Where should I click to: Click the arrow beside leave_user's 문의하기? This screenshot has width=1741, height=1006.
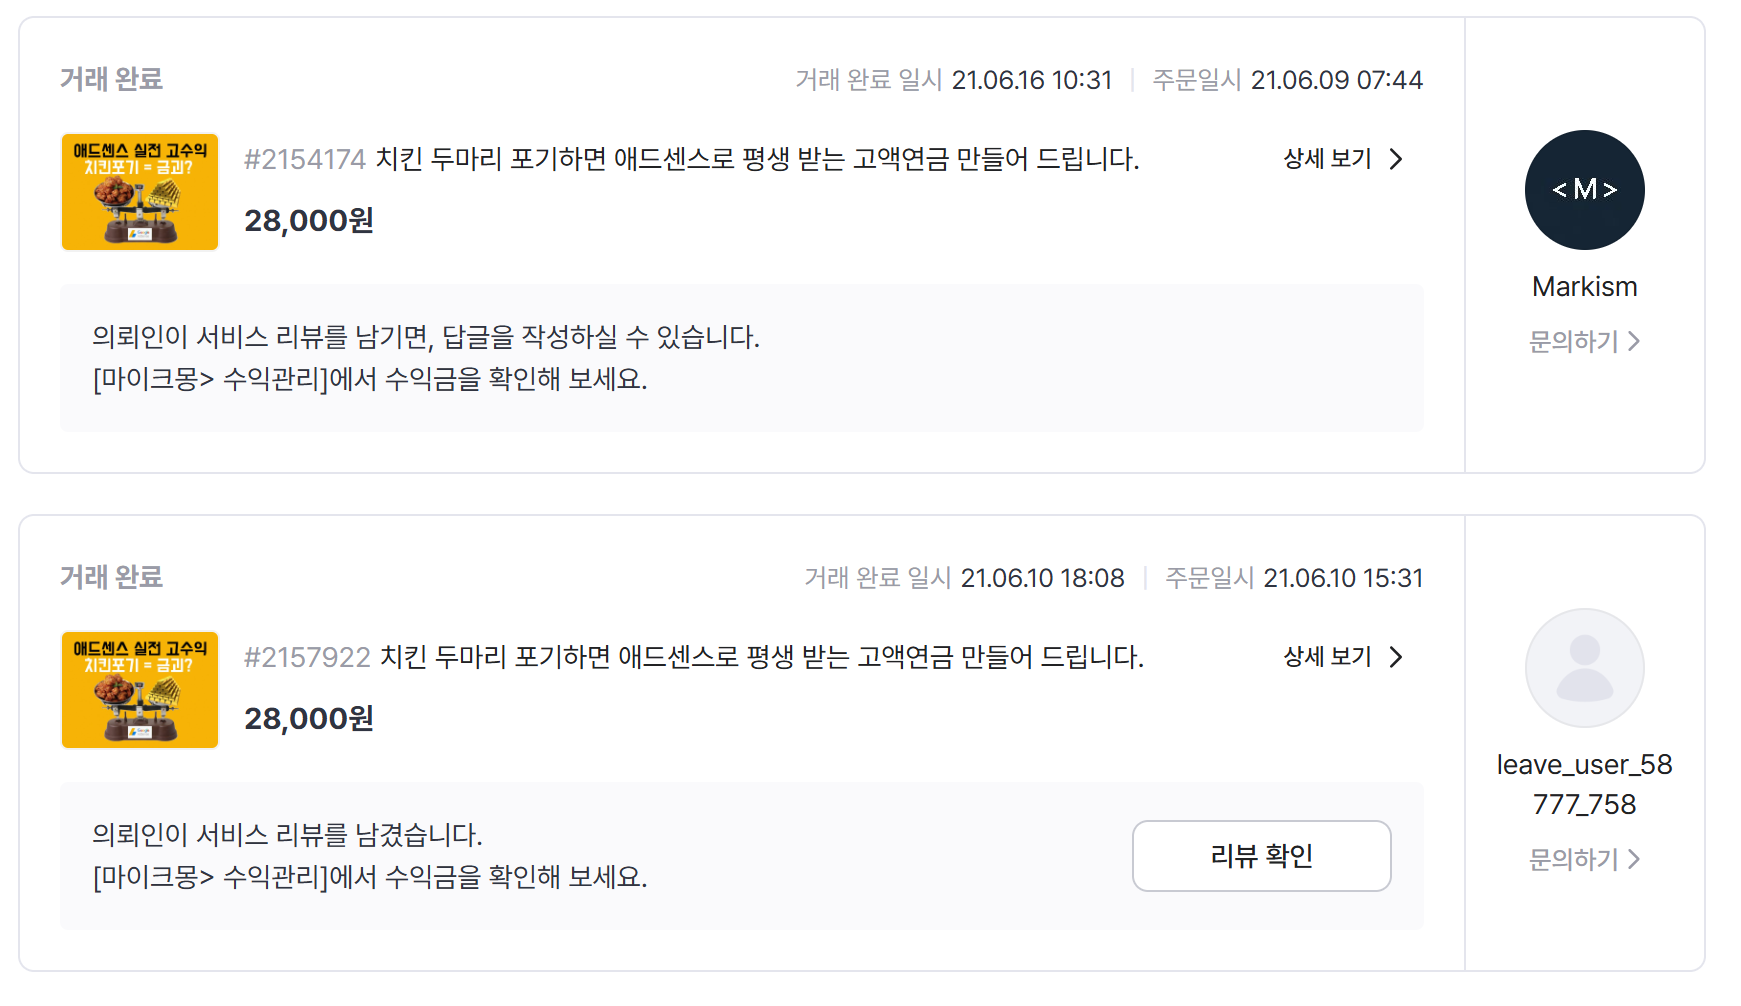(1637, 859)
